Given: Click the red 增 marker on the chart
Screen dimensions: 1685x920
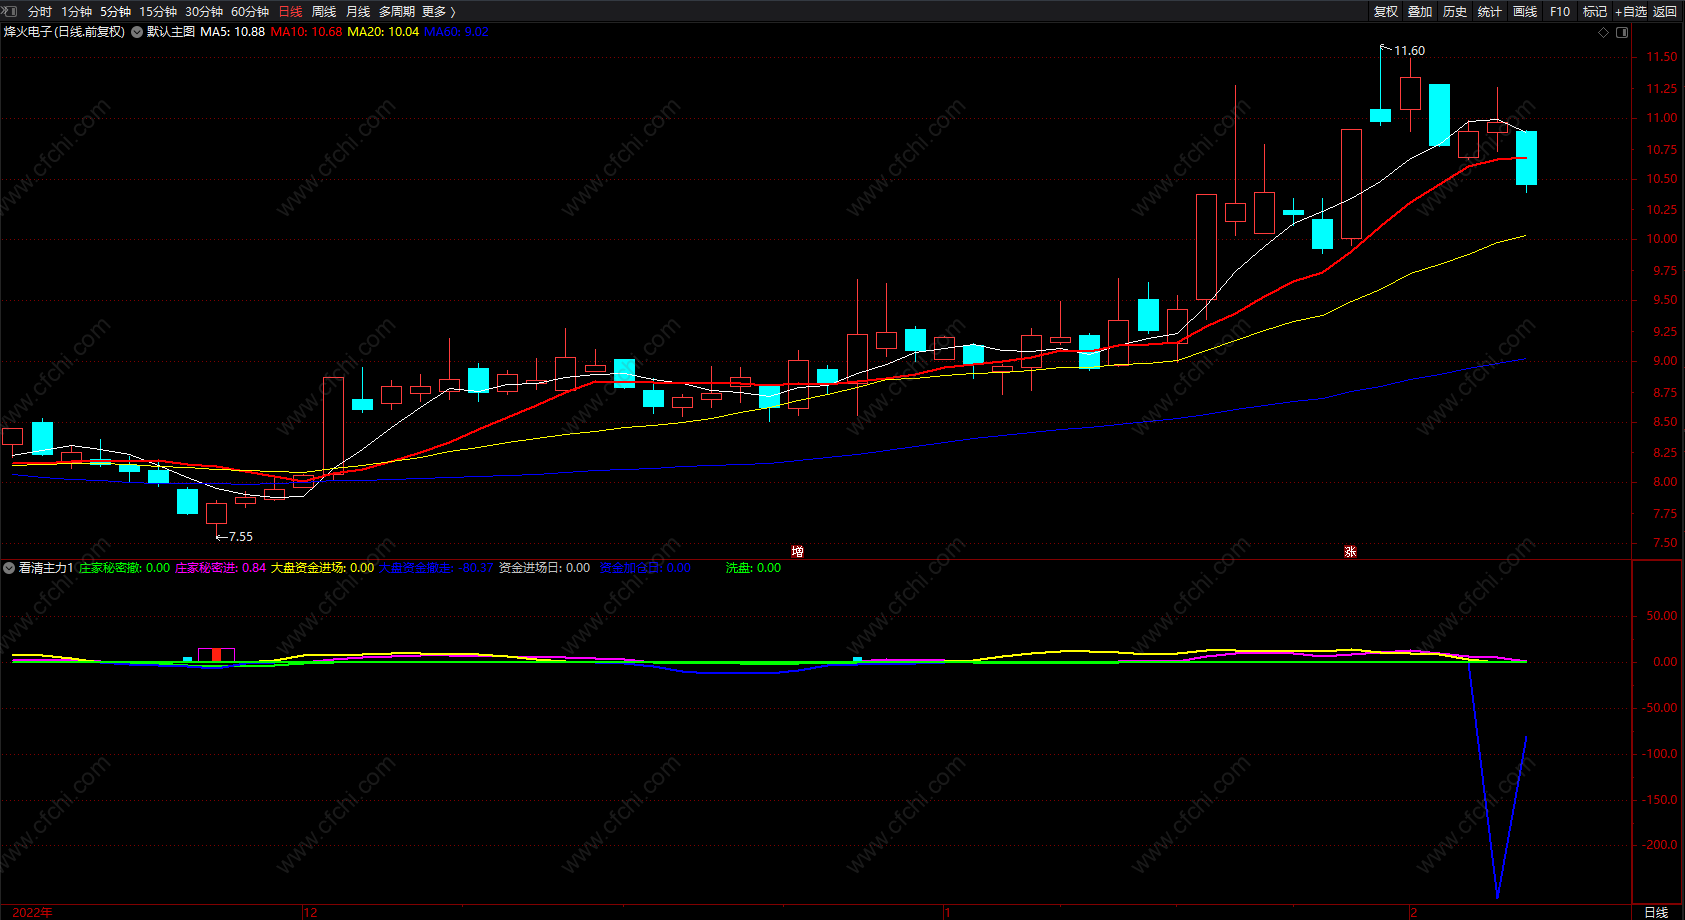Looking at the screenshot, I should pyautogui.click(x=797, y=552).
